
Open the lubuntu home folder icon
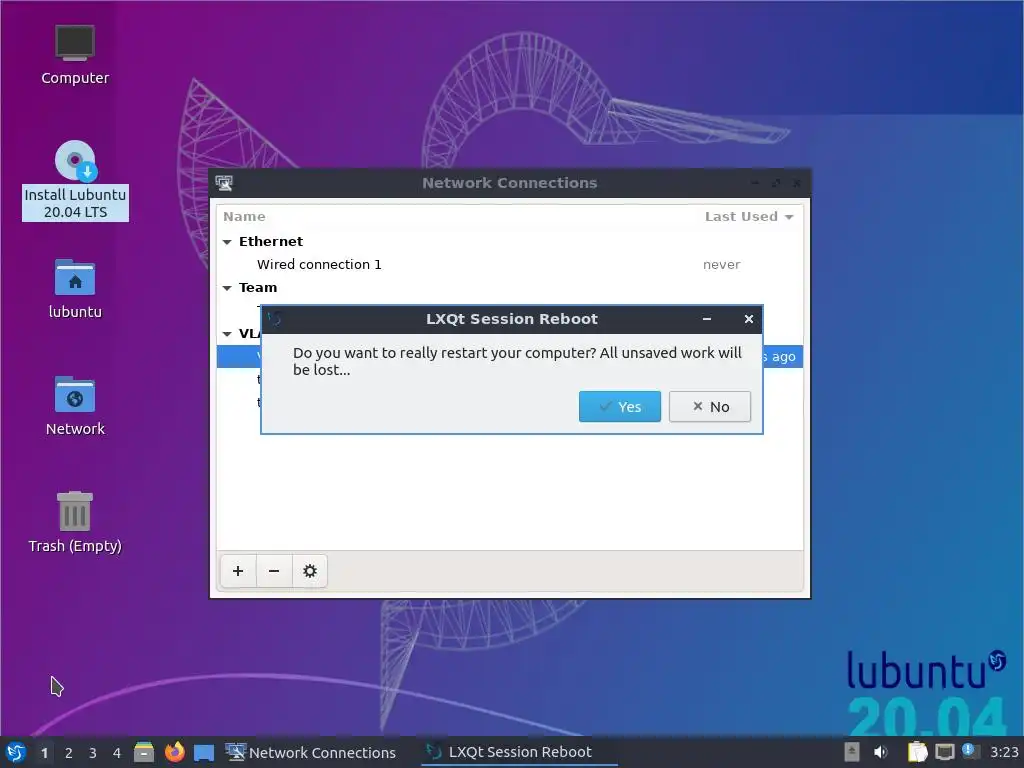(75, 289)
